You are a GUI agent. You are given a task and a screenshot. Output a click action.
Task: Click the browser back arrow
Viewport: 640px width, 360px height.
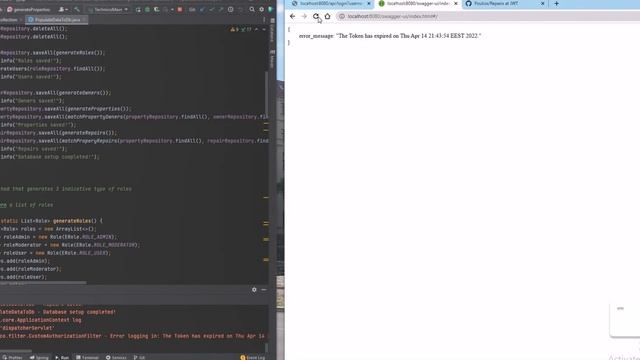(292, 16)
